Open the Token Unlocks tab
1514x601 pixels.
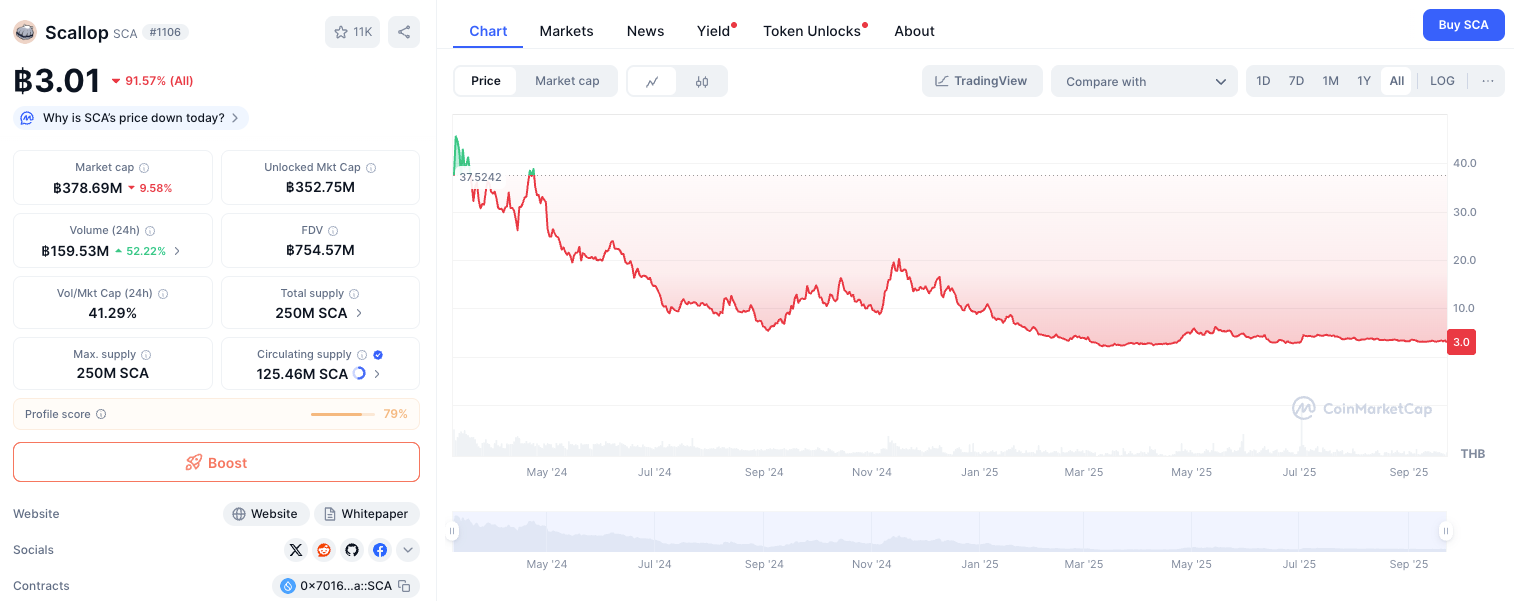click(812, 31)
